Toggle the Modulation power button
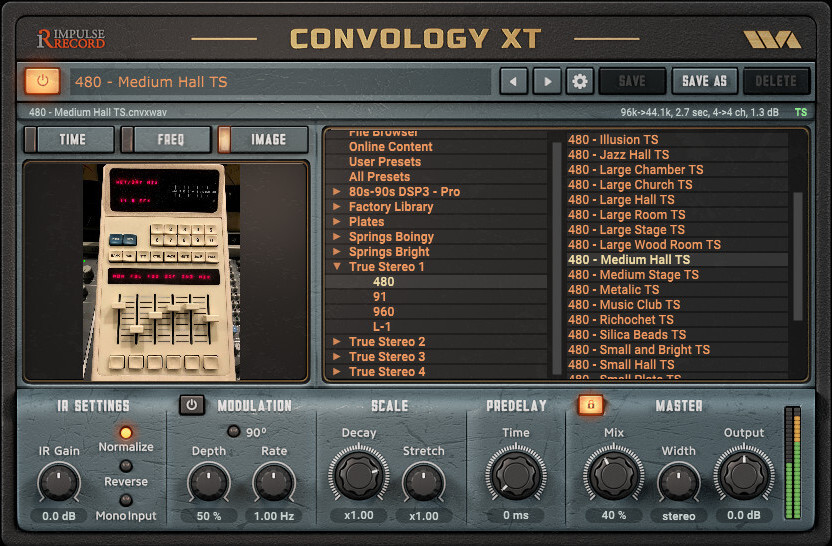The image size is (832, 546). (192, 405)
